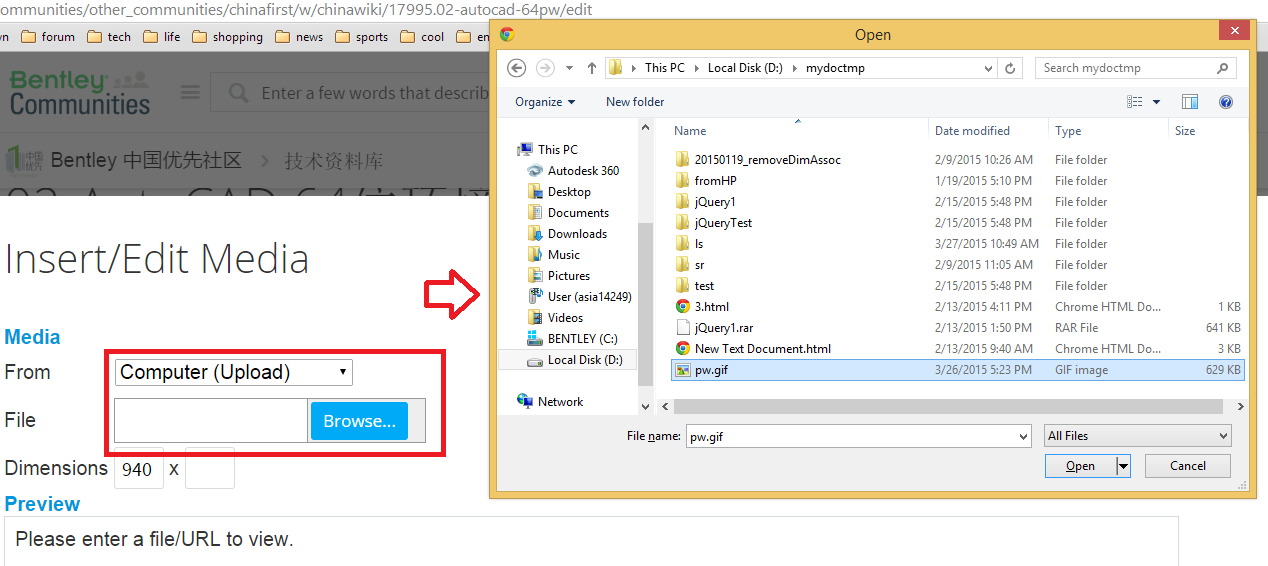Click the Bentley Communities search magnifier icon

[238, 93]
